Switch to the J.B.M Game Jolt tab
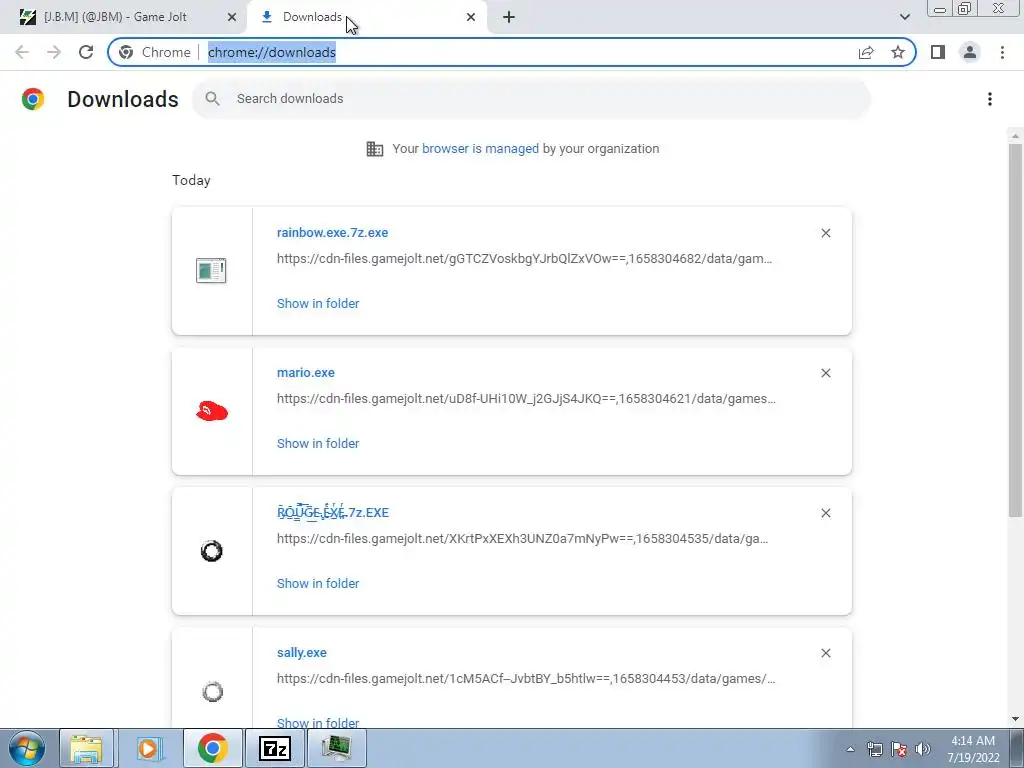Screen dimensions: 1024x768 [x=123, y=17]
